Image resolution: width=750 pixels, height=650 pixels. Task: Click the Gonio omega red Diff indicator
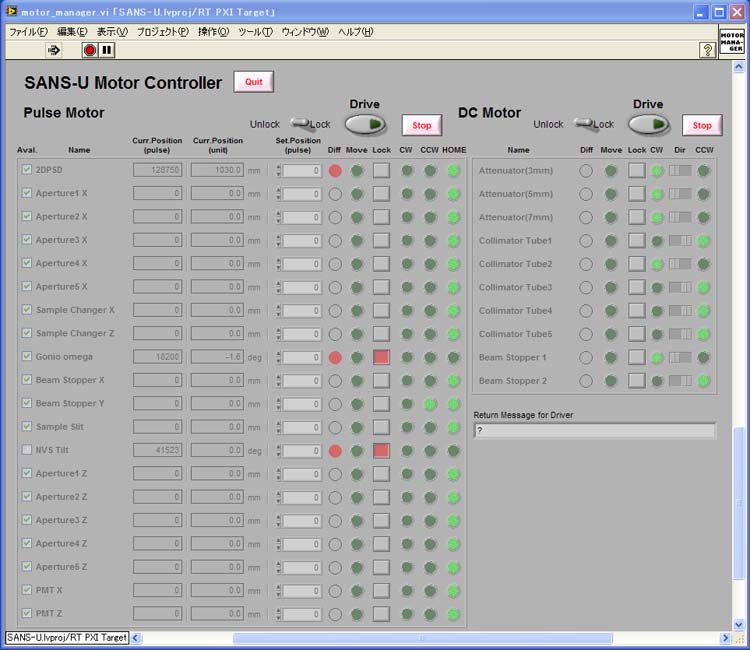335,357
